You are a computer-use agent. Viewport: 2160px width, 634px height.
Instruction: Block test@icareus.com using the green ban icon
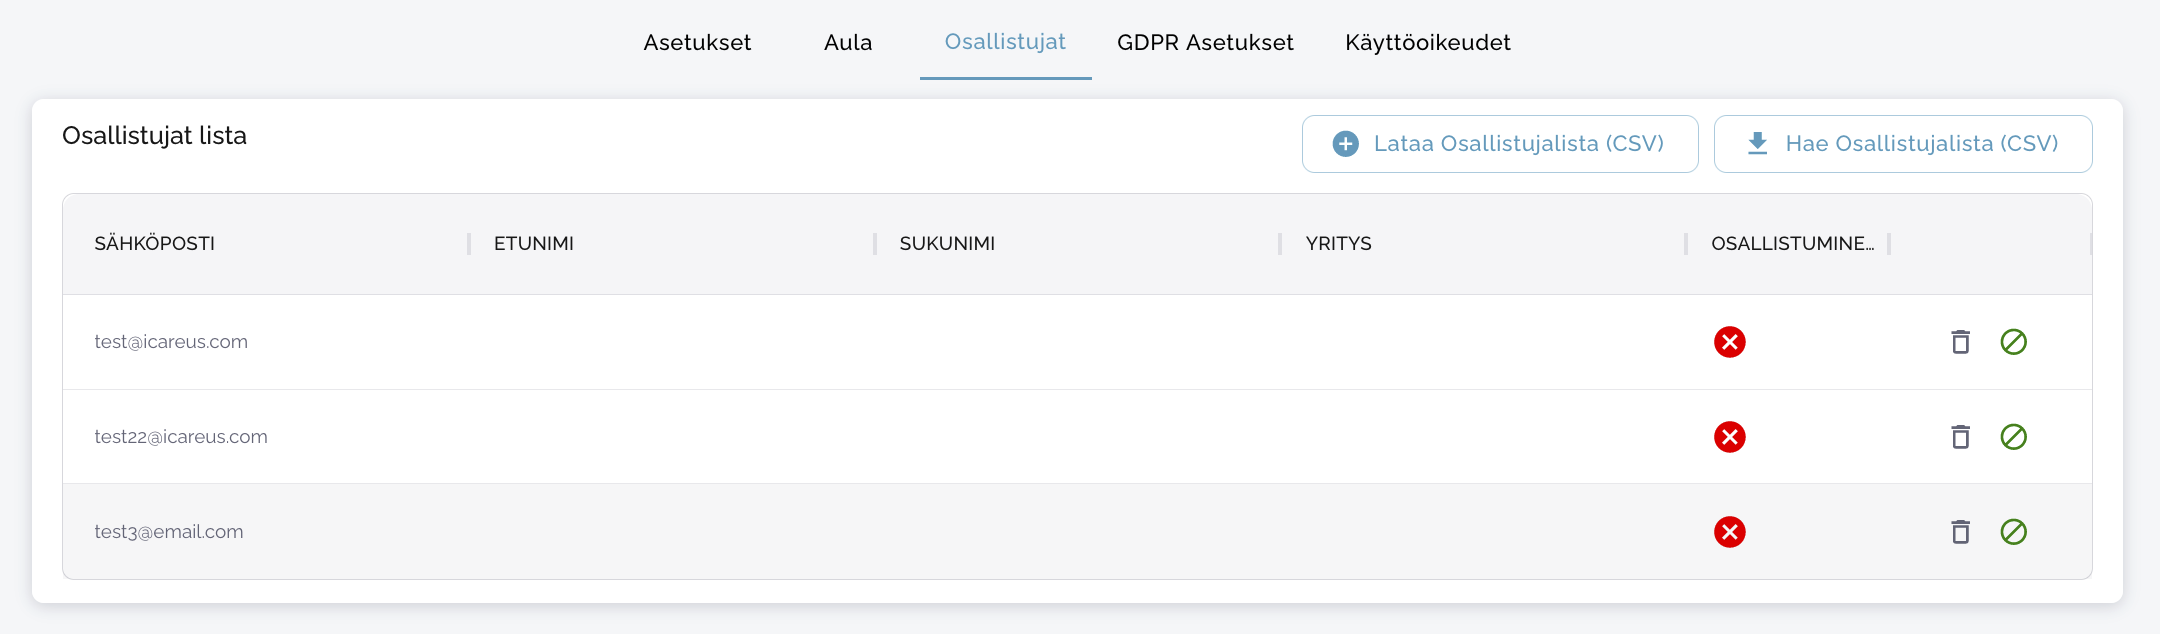click(2013, 342)
